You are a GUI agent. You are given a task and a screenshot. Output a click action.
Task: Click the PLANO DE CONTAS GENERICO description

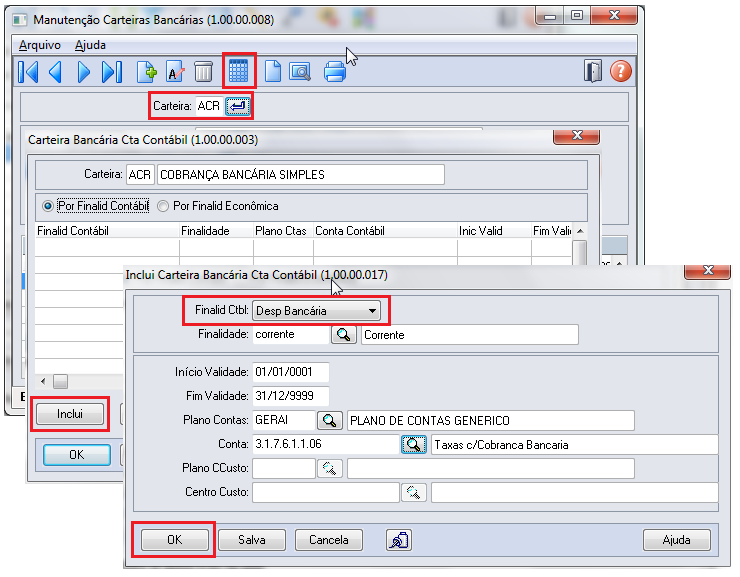pyautogui.click(x=491, y=420)
